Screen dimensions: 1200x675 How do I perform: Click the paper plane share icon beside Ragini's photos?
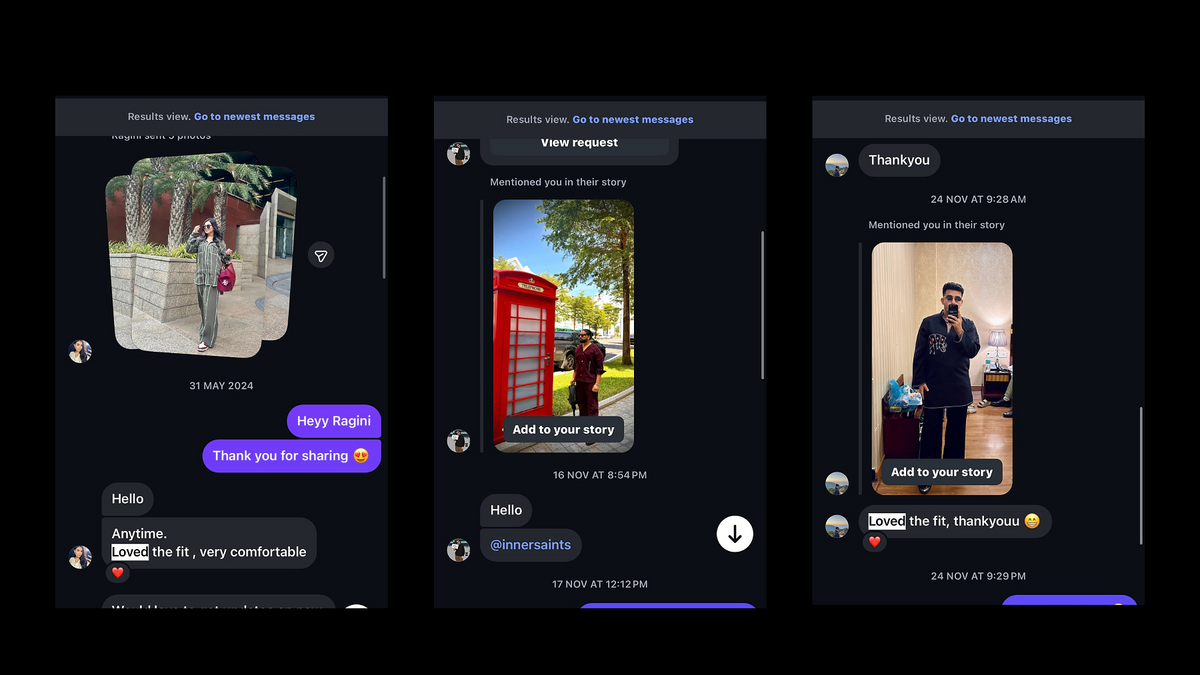pyautogui.click(x=320, y=256)
